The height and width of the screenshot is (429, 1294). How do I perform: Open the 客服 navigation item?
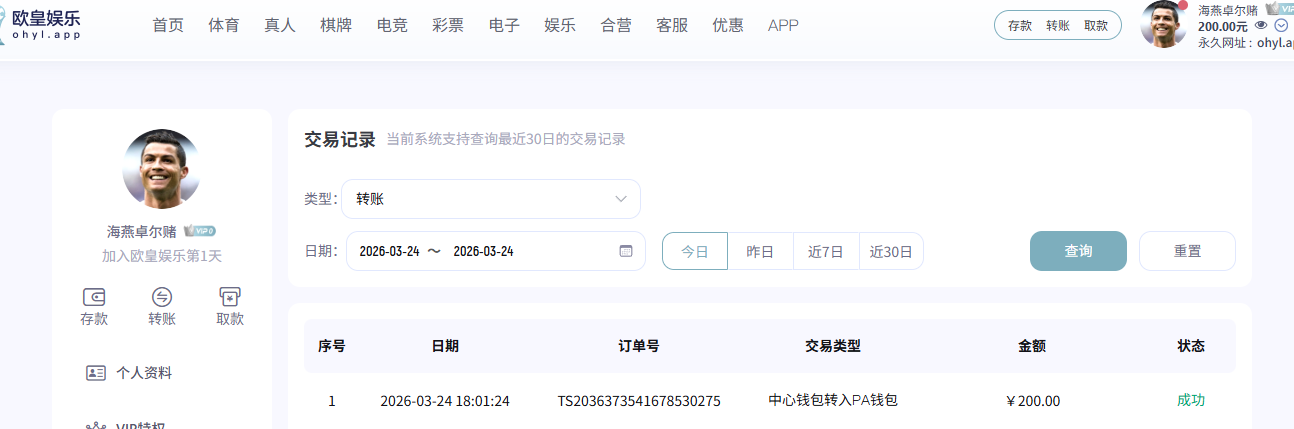pos(672,26)
